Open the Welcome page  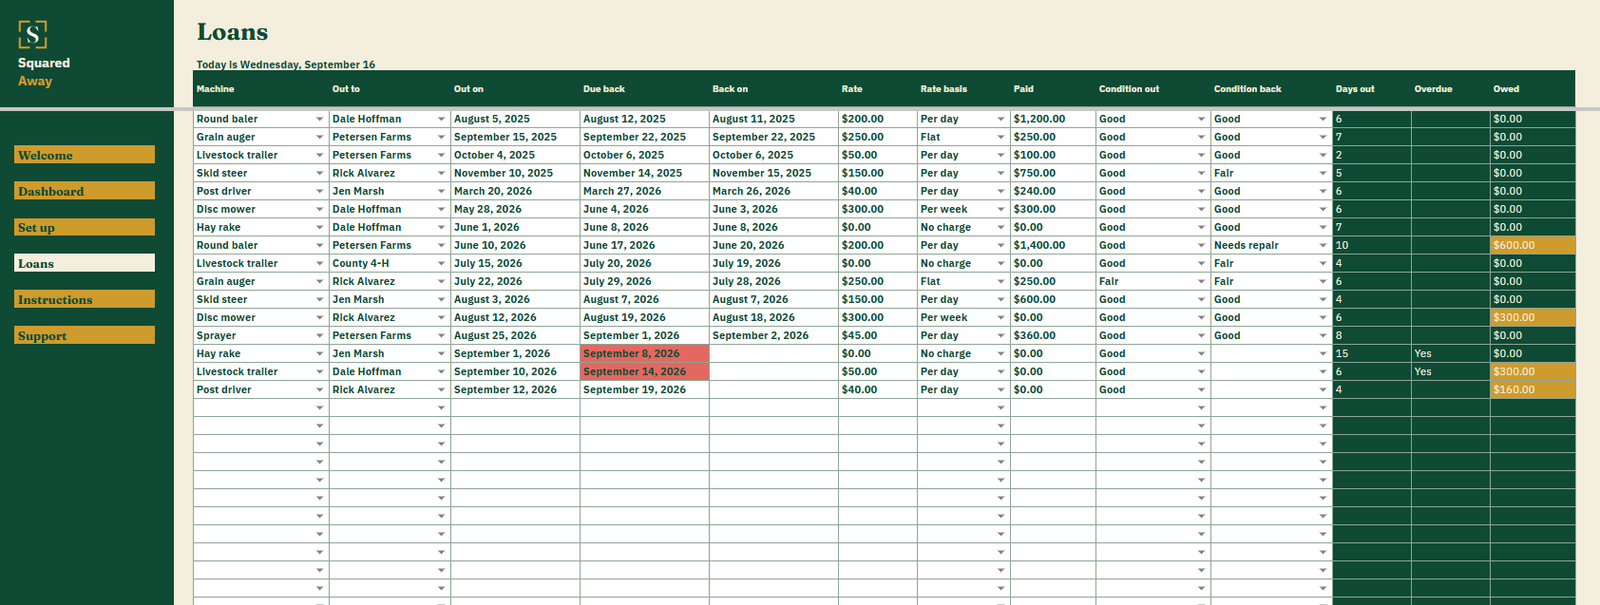tap(84, 155)
